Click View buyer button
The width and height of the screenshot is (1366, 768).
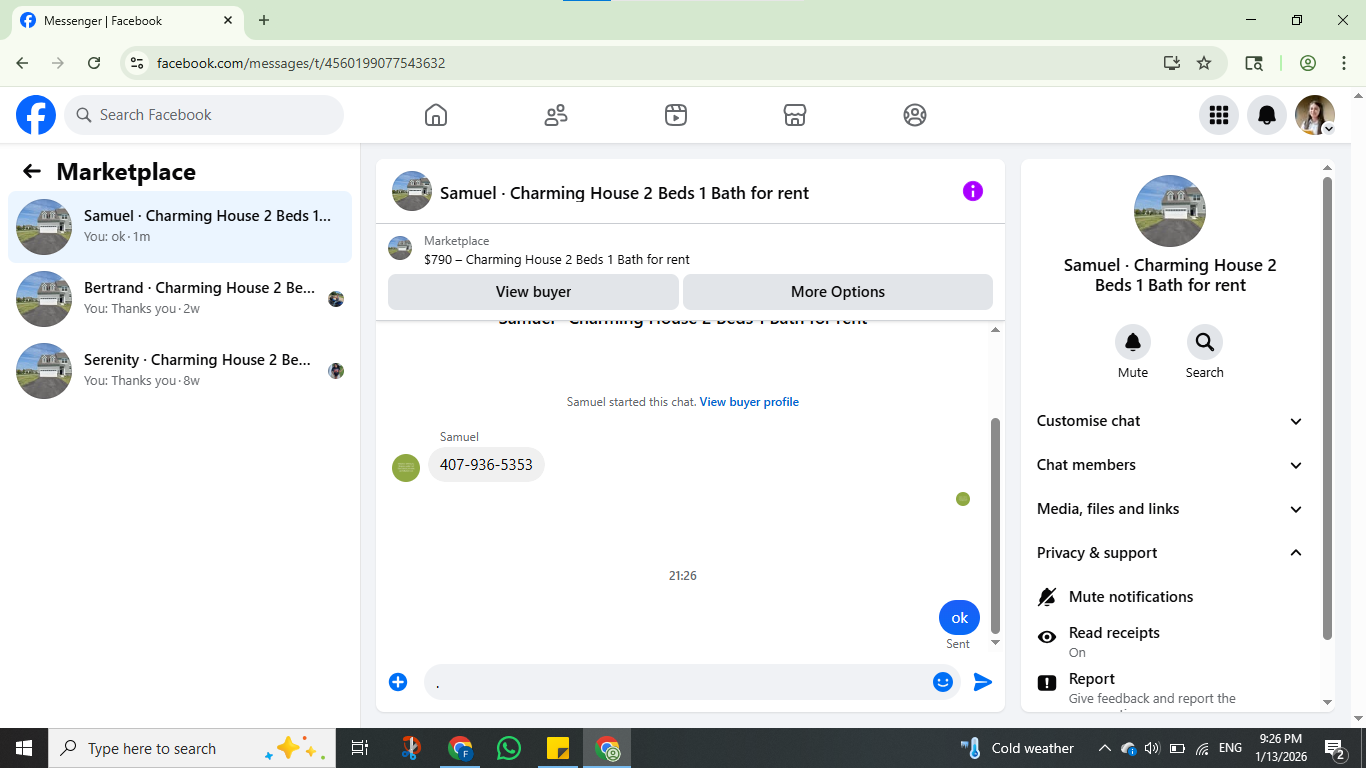coord(533,292)
